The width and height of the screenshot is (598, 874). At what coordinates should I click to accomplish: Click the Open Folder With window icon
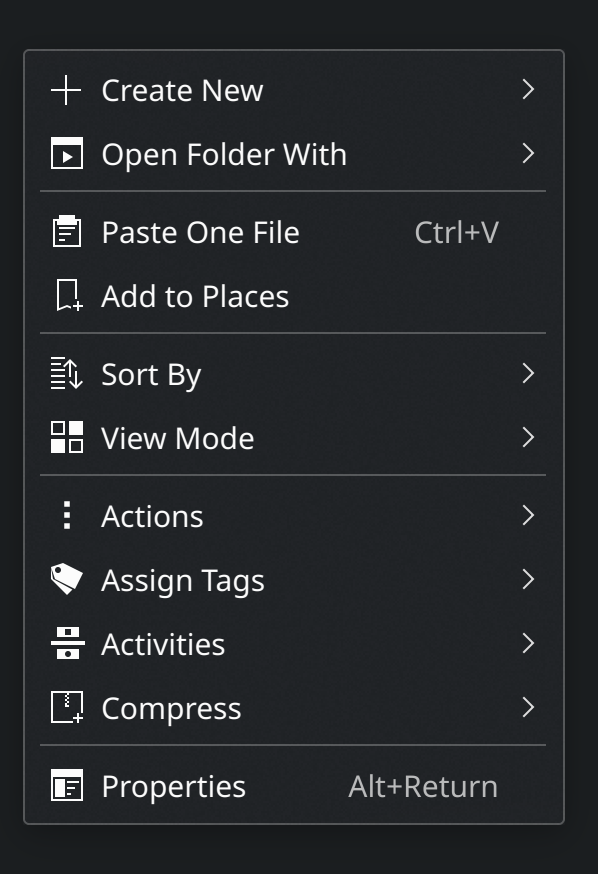pyautogui.click(x=67, y=153)
